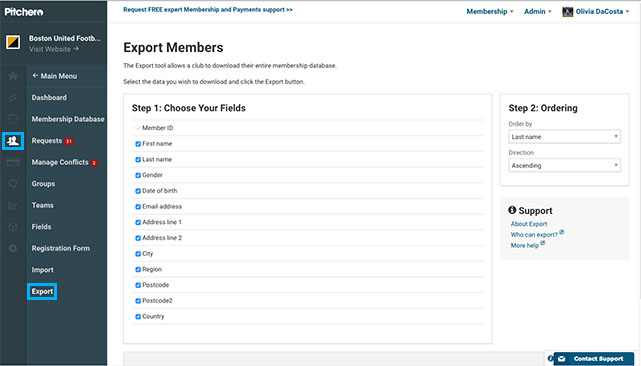Open the Order by dropdown
641x366 pixels.
tap(564, 137)
